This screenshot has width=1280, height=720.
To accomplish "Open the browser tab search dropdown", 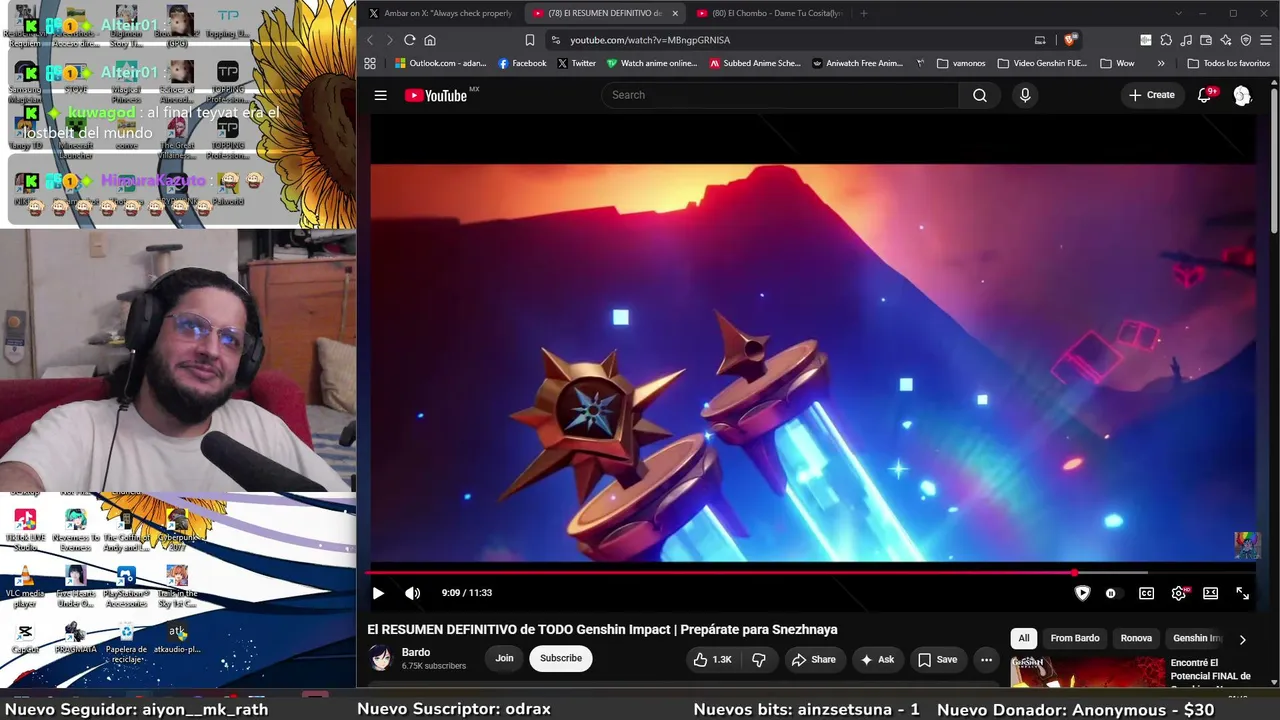I will (1179, 13).
